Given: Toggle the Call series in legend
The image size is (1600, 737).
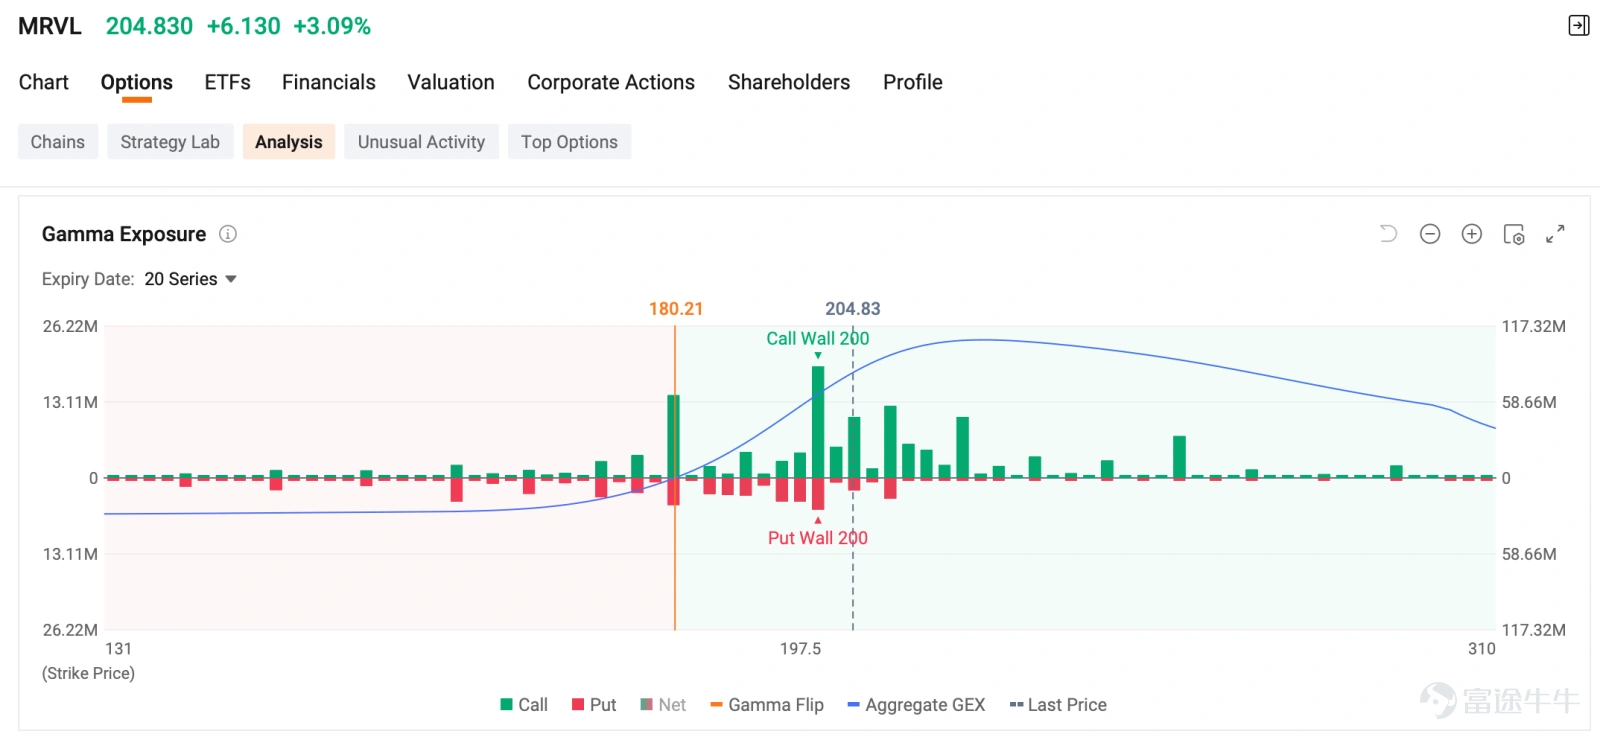Looking at the screenshot, I should point(524,705).
